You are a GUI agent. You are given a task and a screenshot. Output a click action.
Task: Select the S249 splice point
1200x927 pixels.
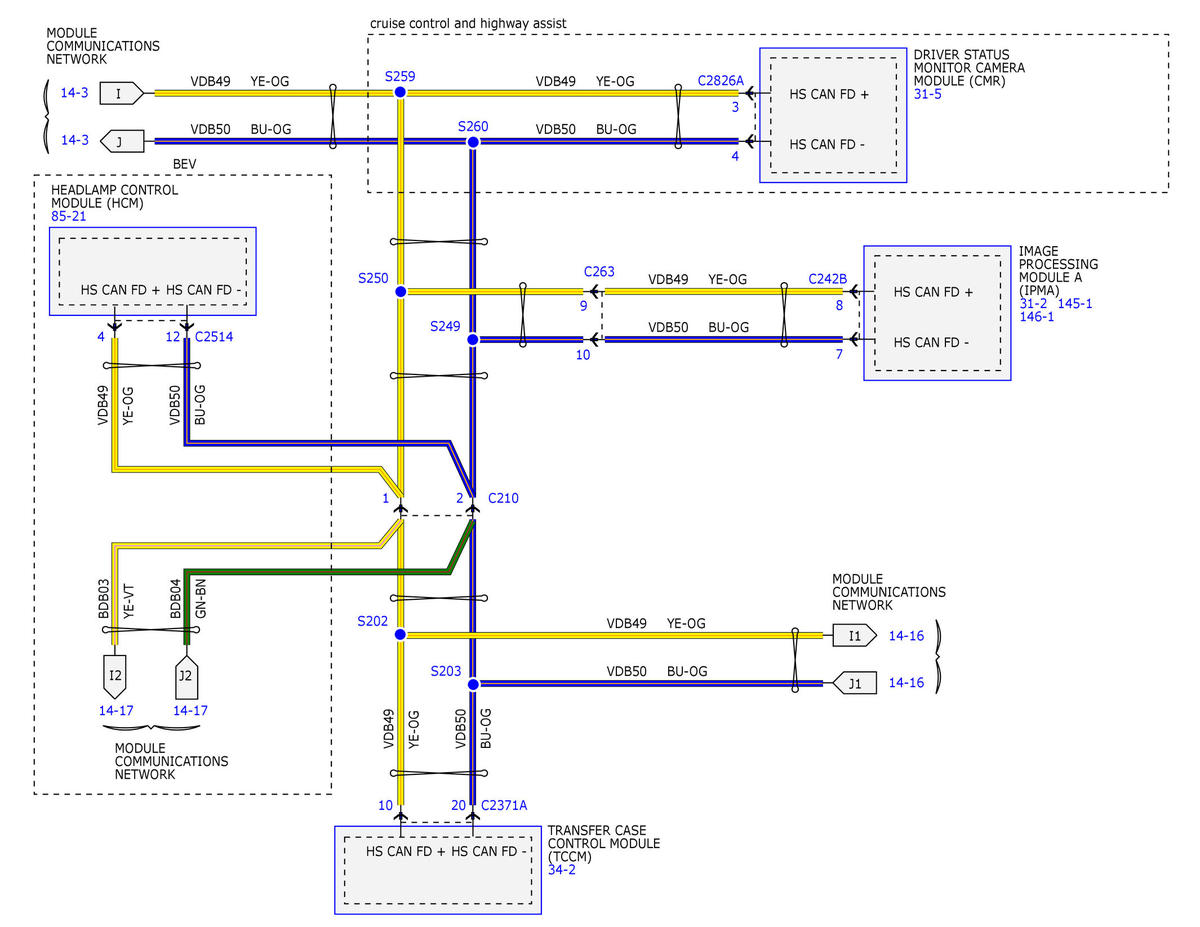tap(473, 340)
